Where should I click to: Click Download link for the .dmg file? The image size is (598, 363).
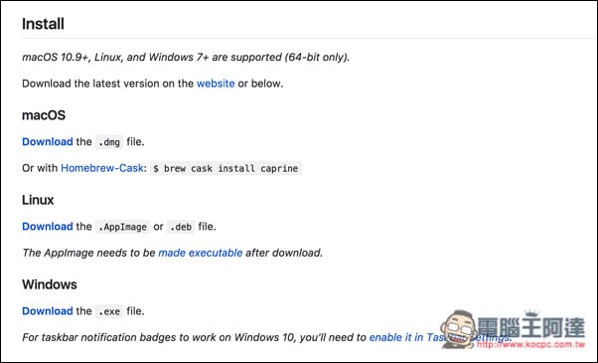(x=47, y=142)
